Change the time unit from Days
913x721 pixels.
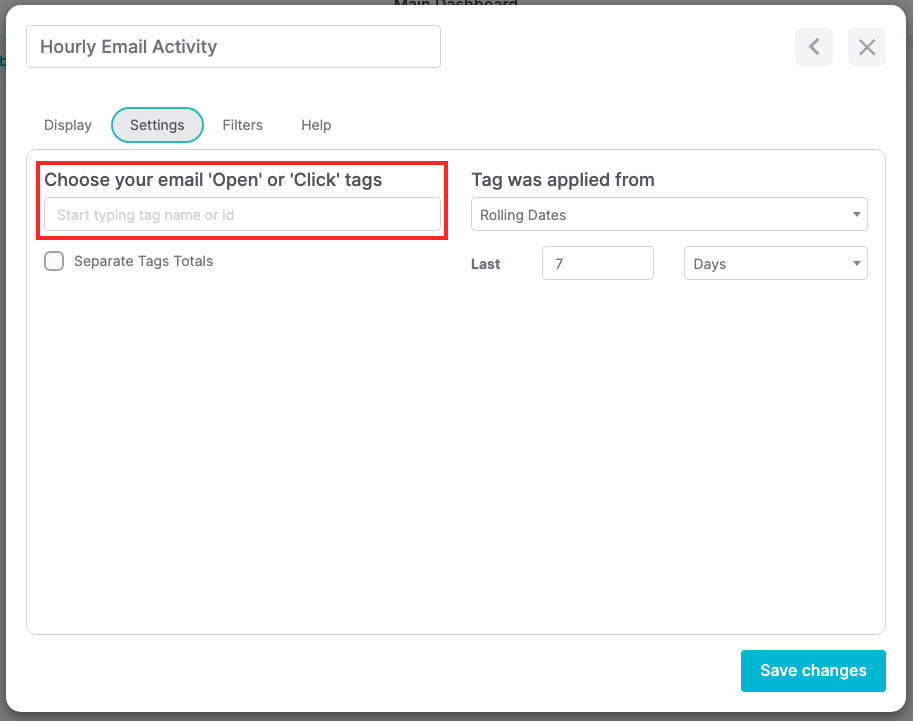tap(775, 263)
